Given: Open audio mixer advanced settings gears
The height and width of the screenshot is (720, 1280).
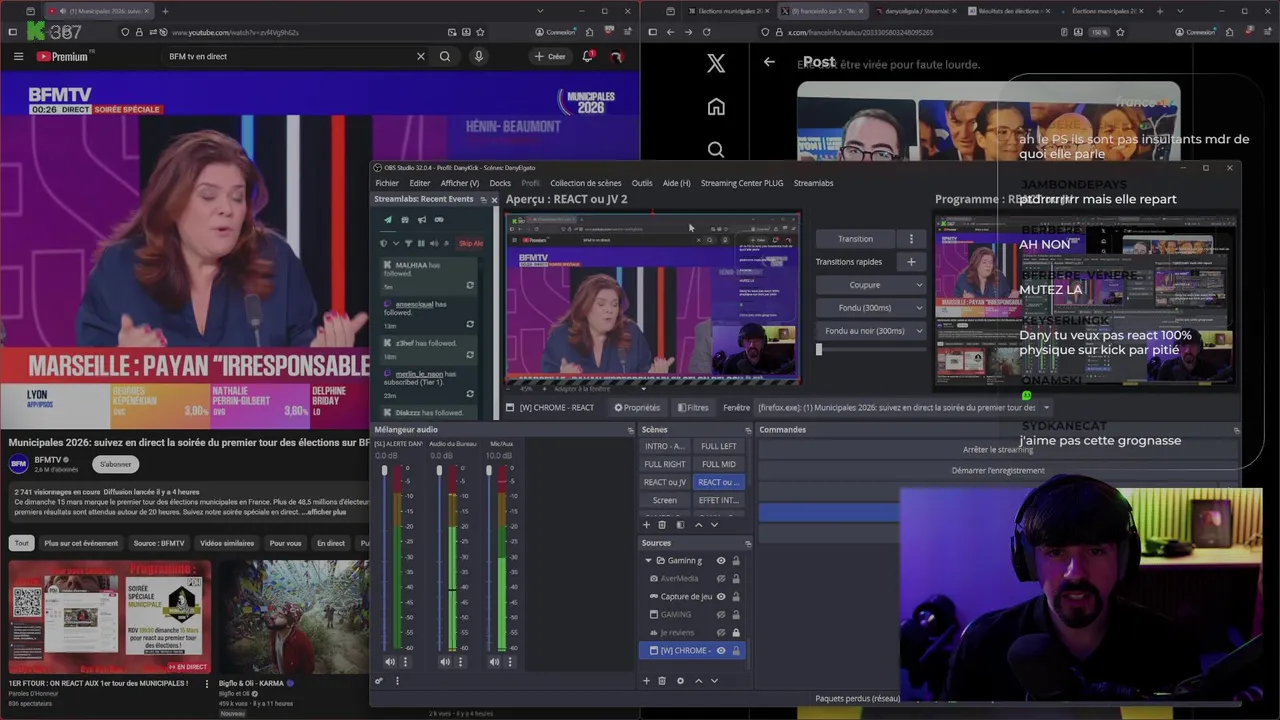Looking at the screenshot, I should [x=379, y=681].
